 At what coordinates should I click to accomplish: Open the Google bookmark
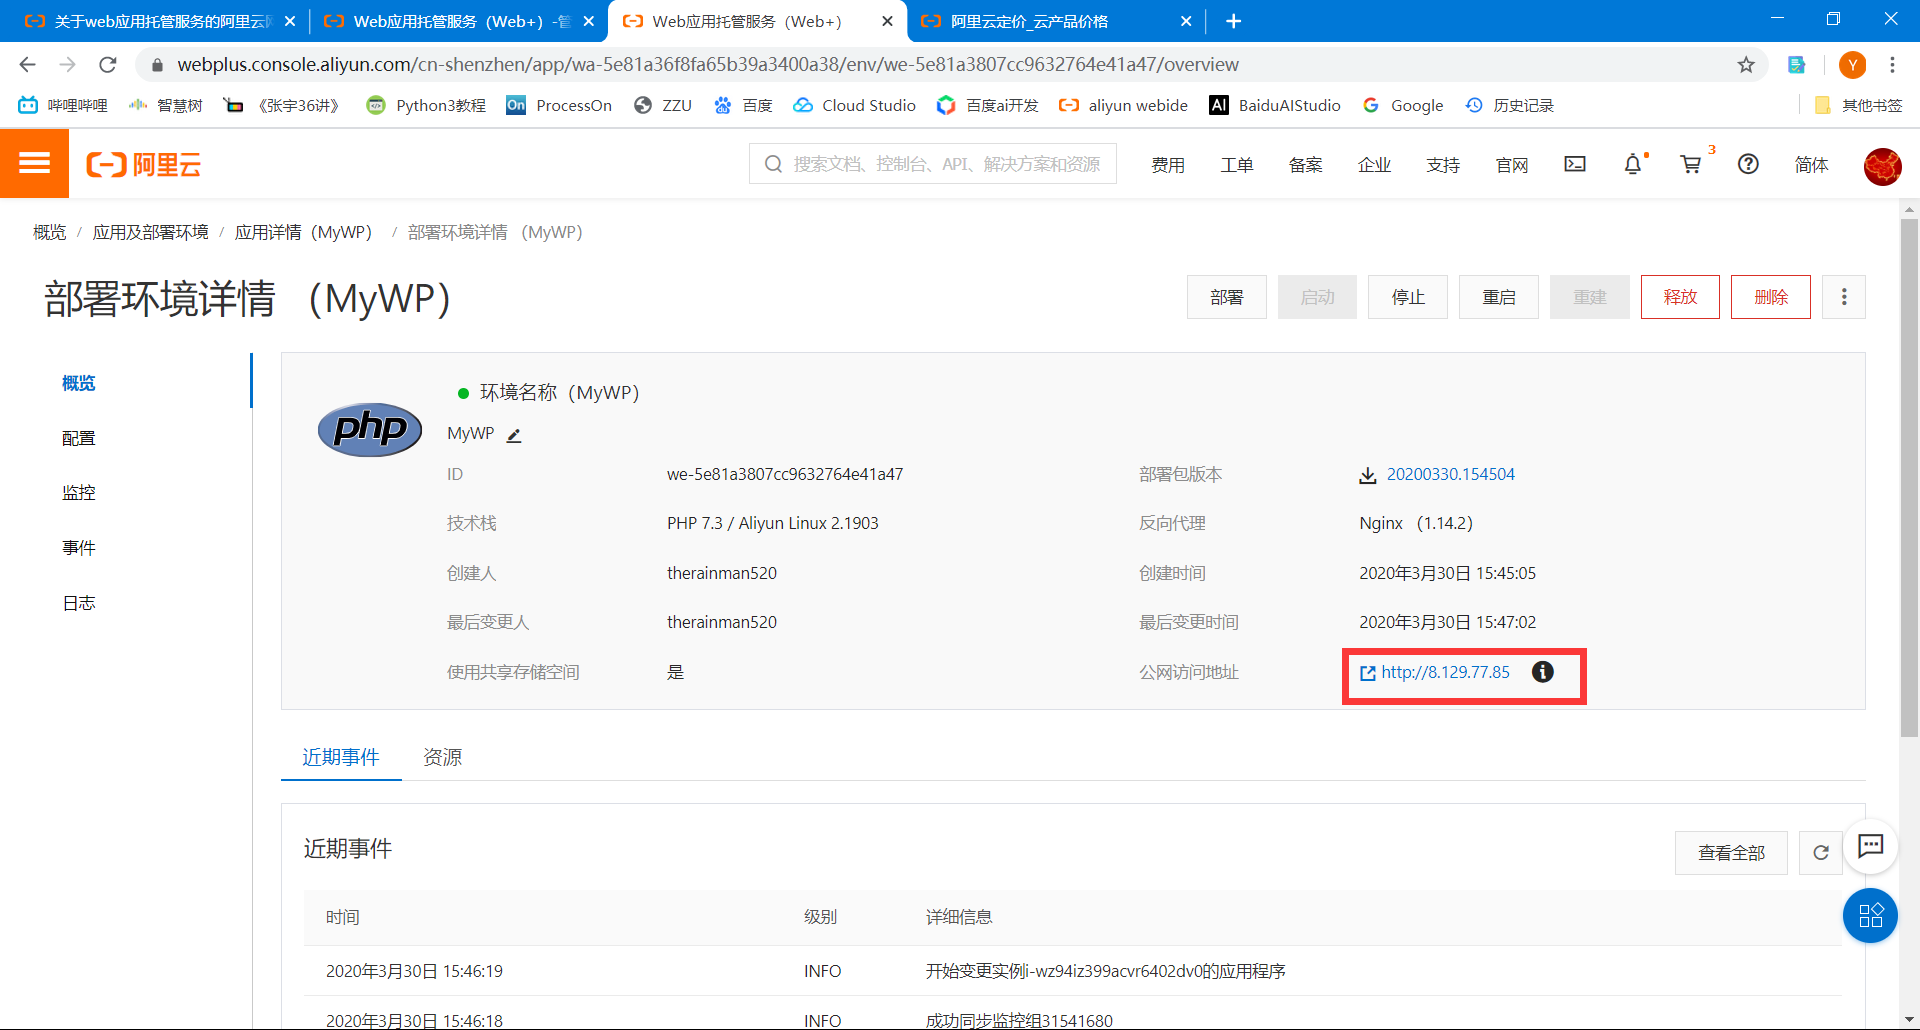click(x=1403, y=105)
